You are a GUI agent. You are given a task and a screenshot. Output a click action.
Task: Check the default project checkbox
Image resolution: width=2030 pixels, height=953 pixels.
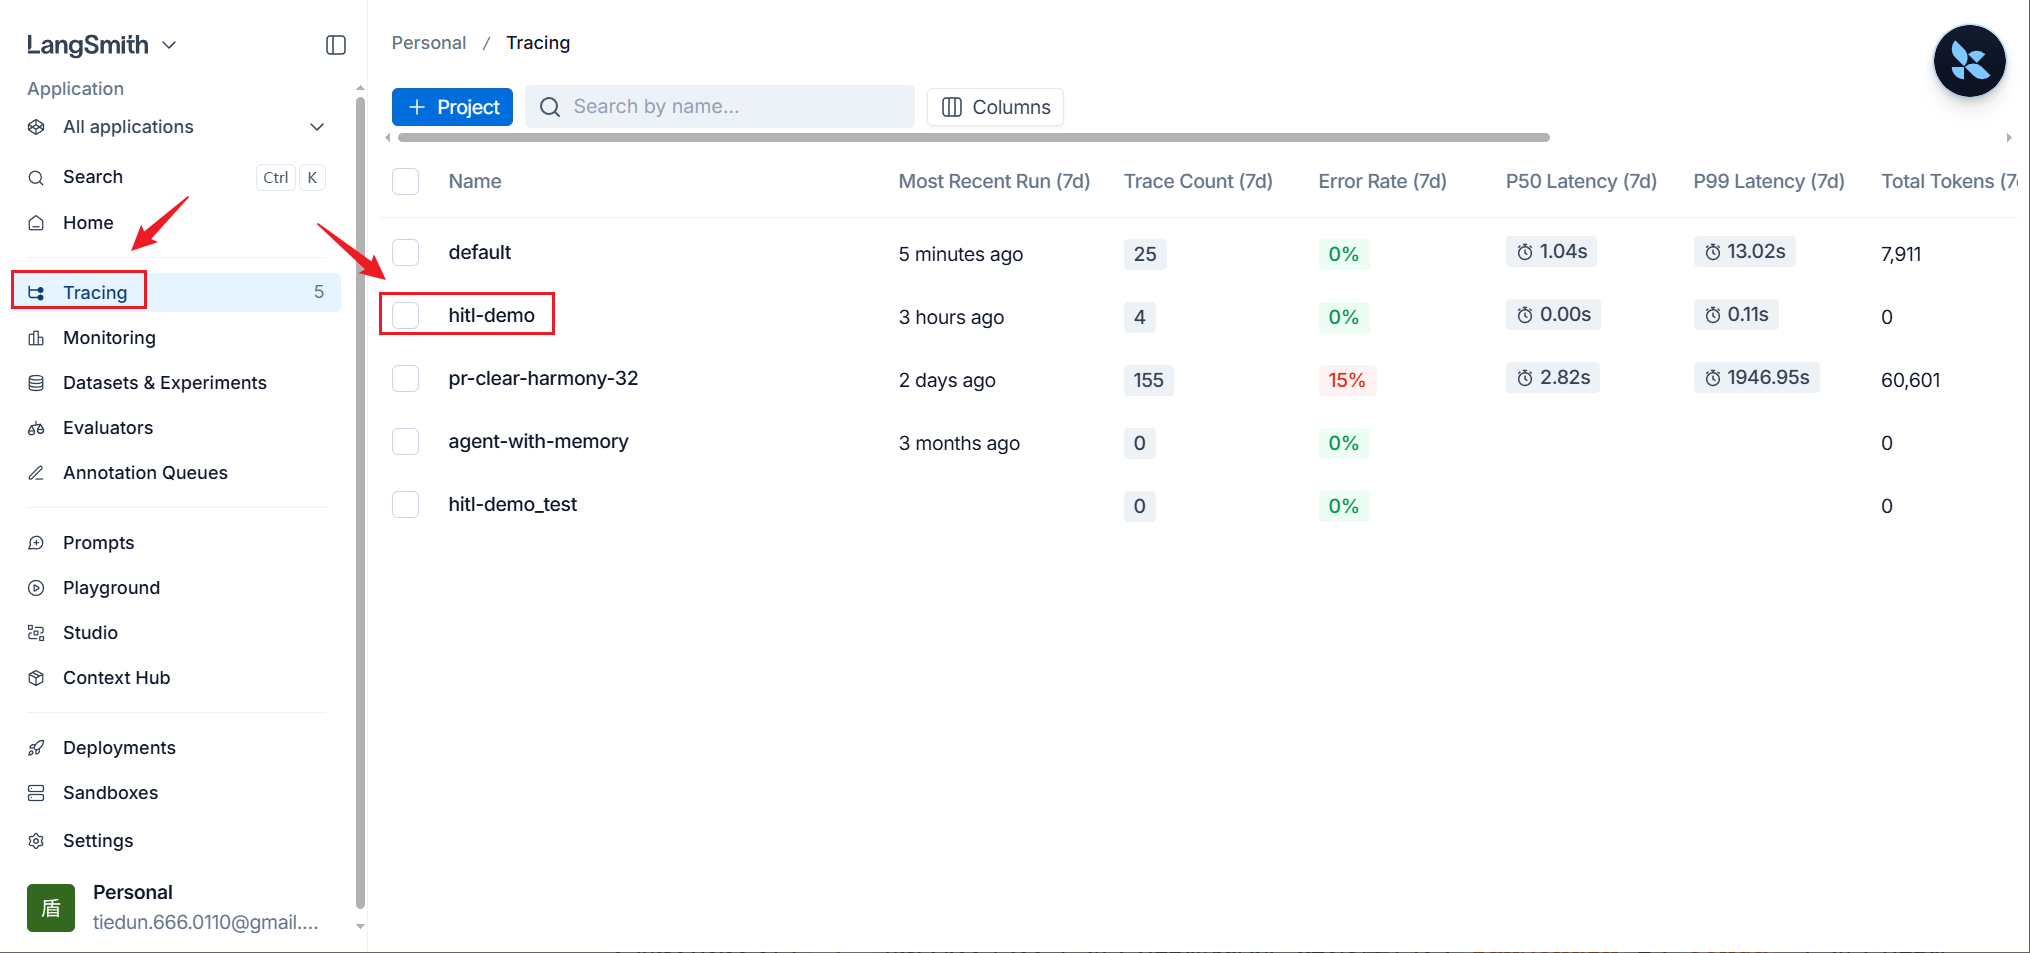pos(405,253)
